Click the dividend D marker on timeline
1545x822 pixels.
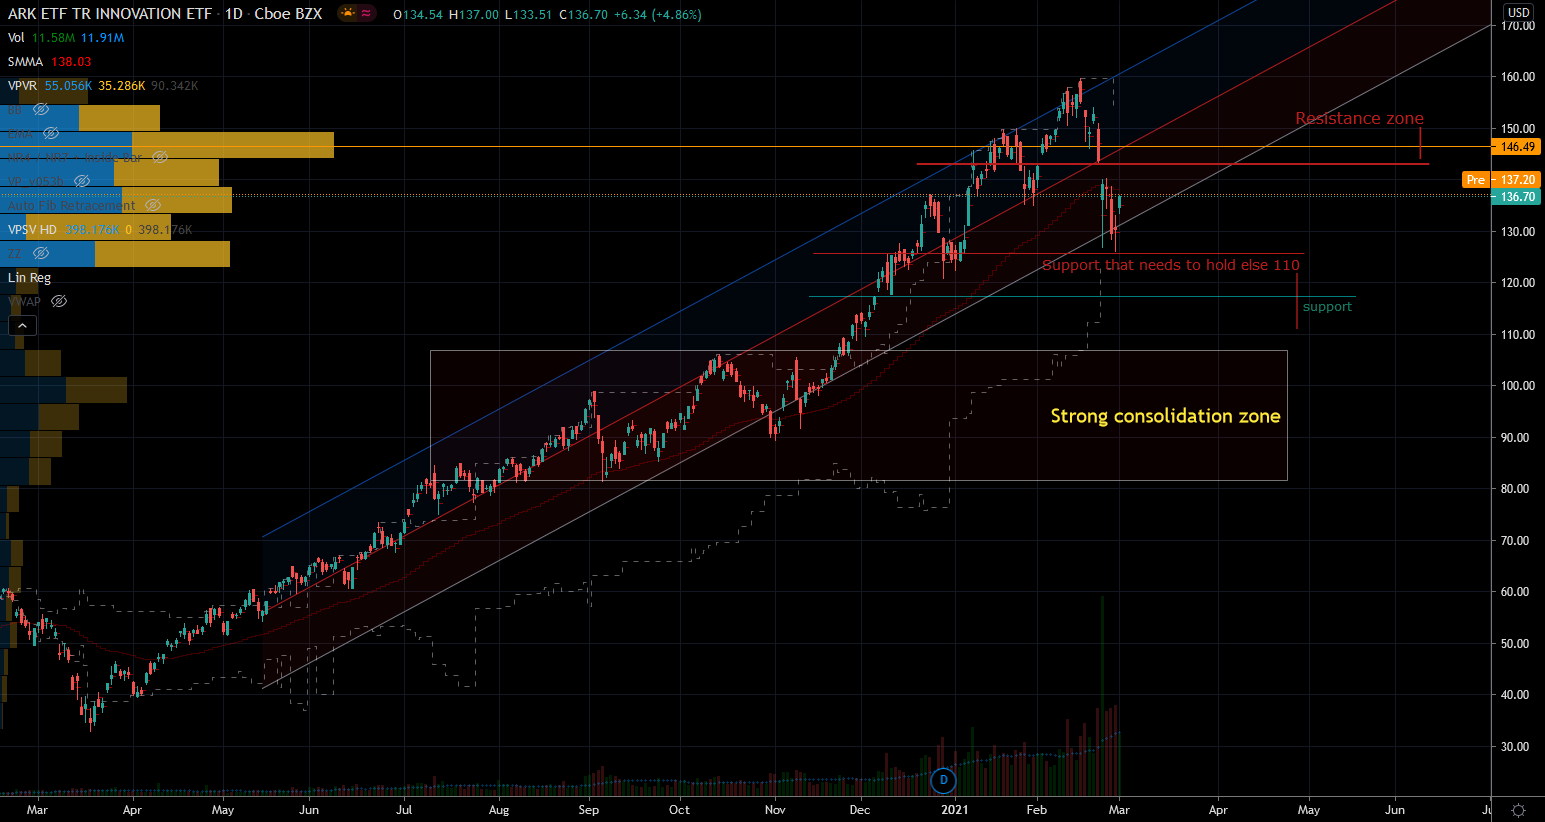click(x=943, y=779)
